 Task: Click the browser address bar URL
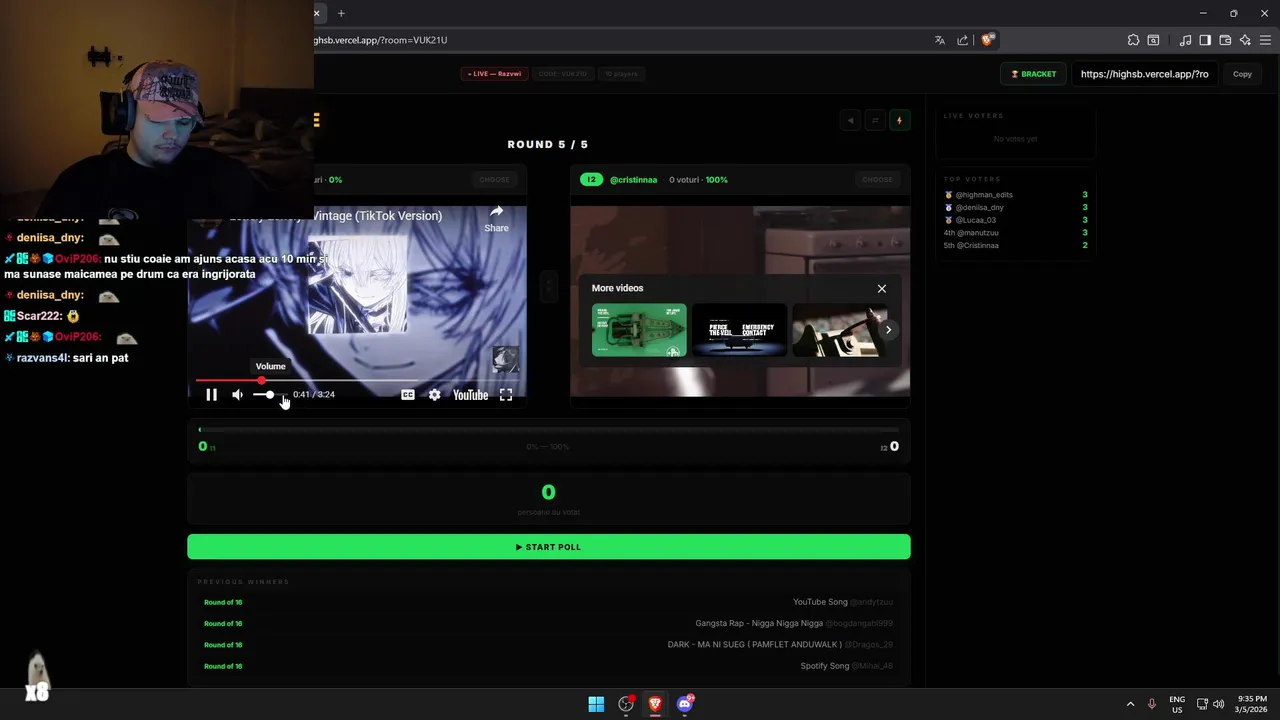[381, 40]
